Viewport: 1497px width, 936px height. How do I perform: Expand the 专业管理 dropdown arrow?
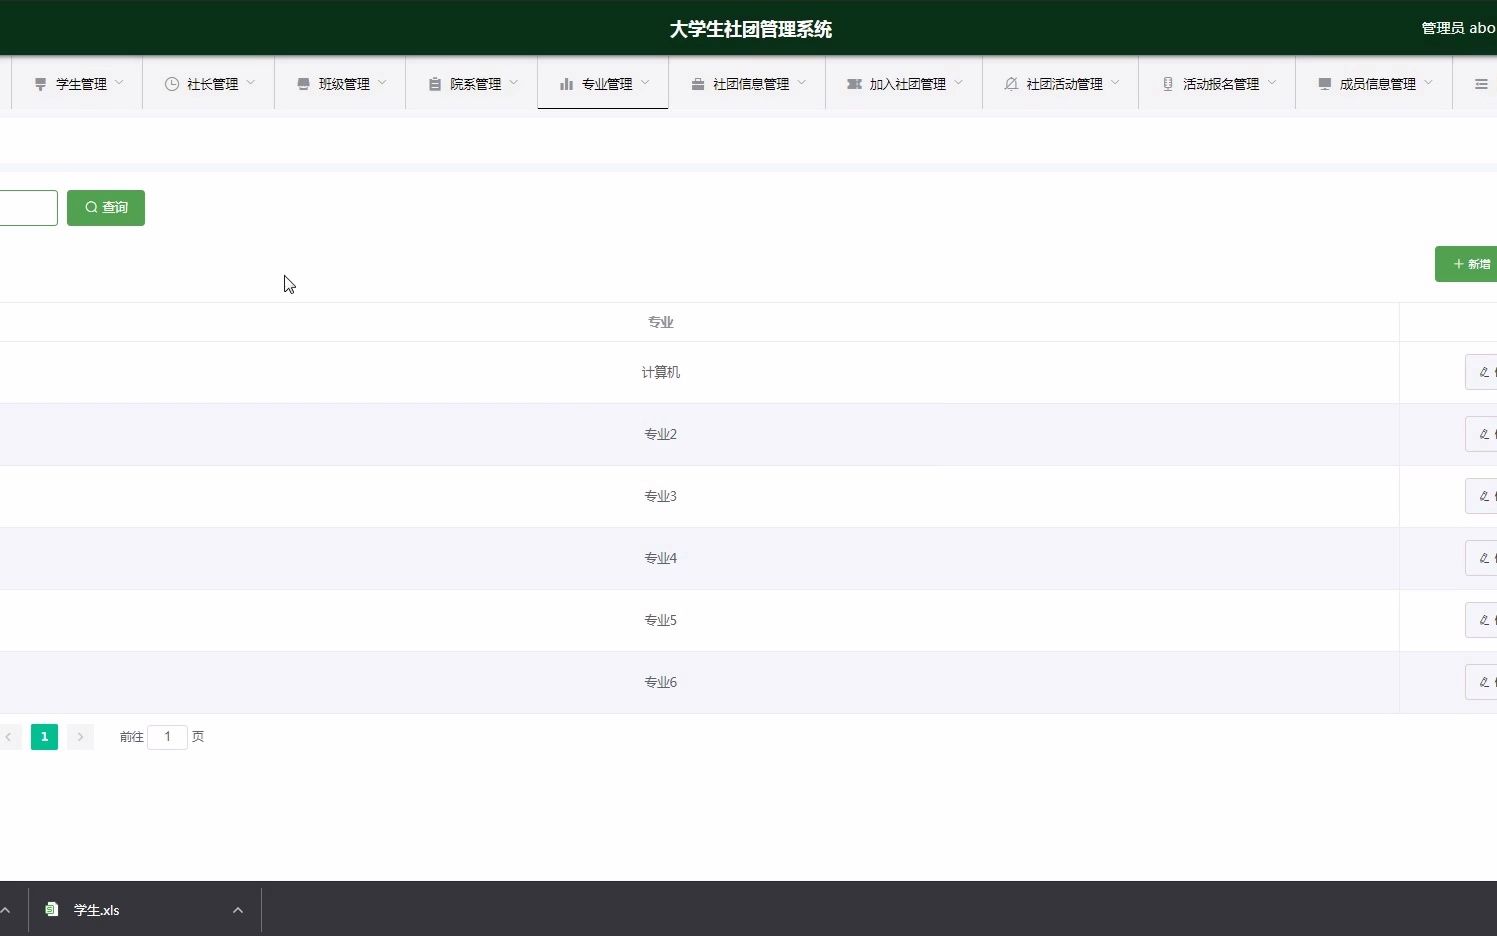(x=645, y=82)
